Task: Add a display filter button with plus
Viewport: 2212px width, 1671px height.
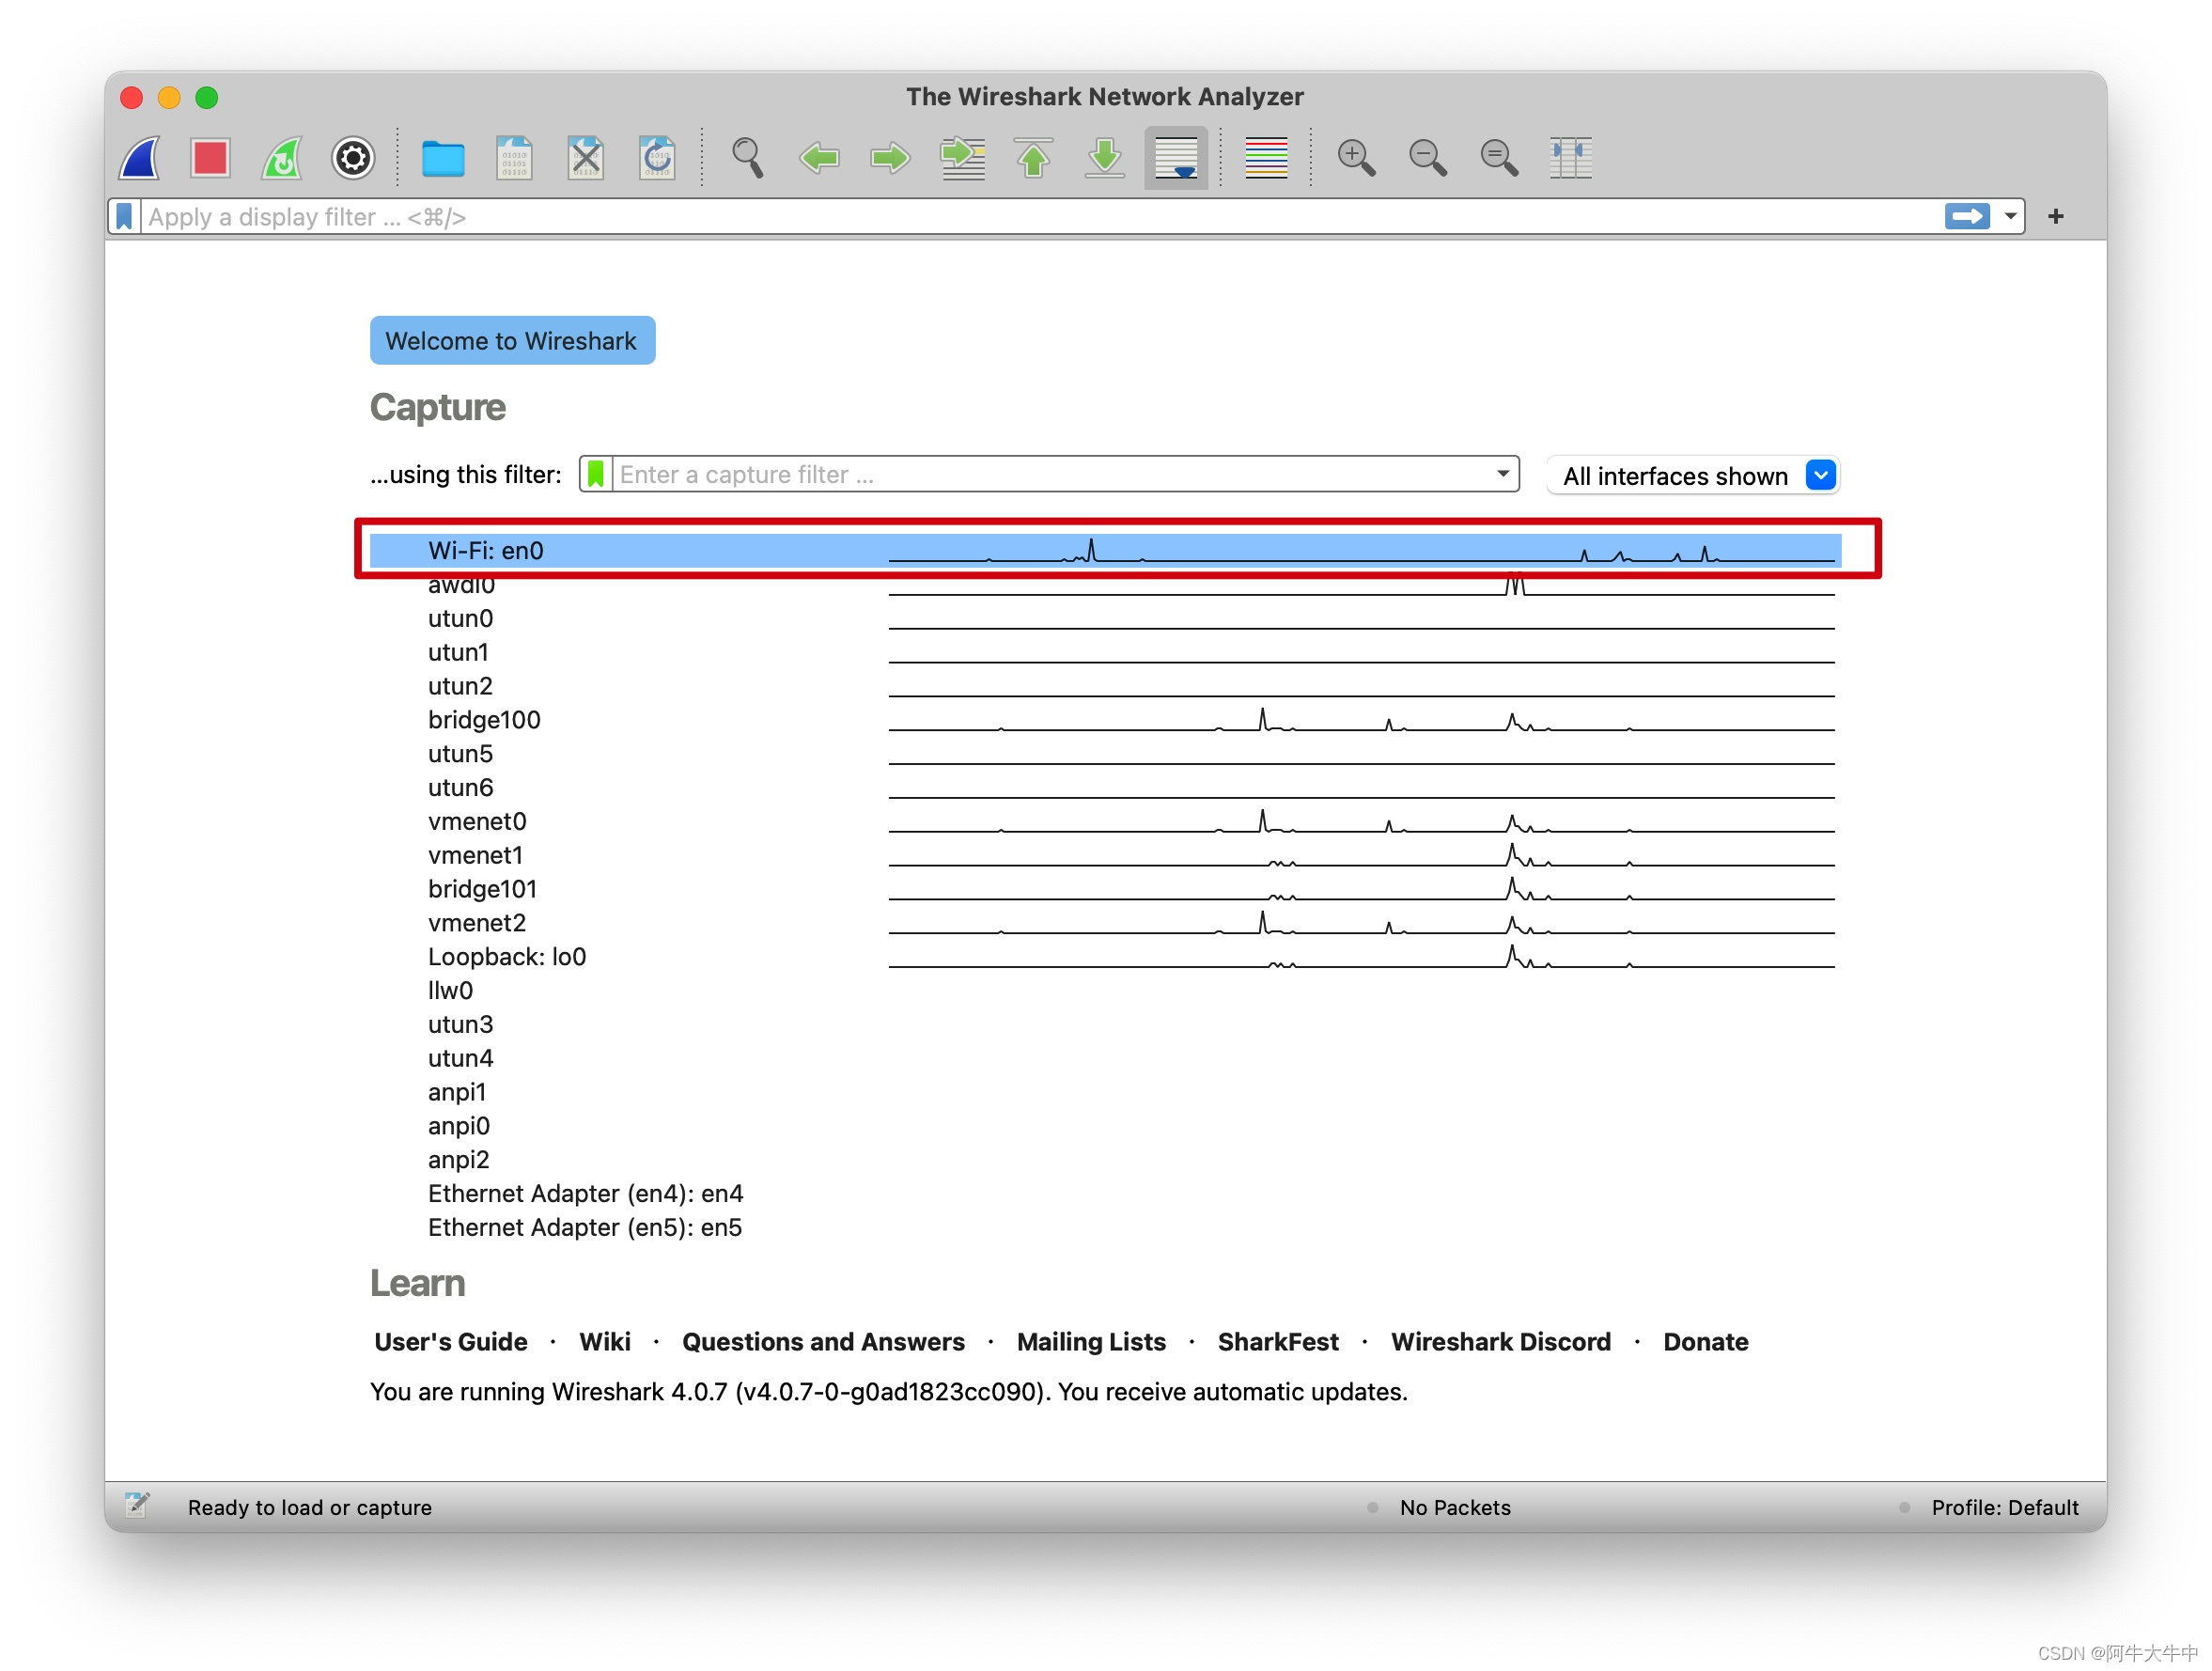Action: (x=2056, y=217)
